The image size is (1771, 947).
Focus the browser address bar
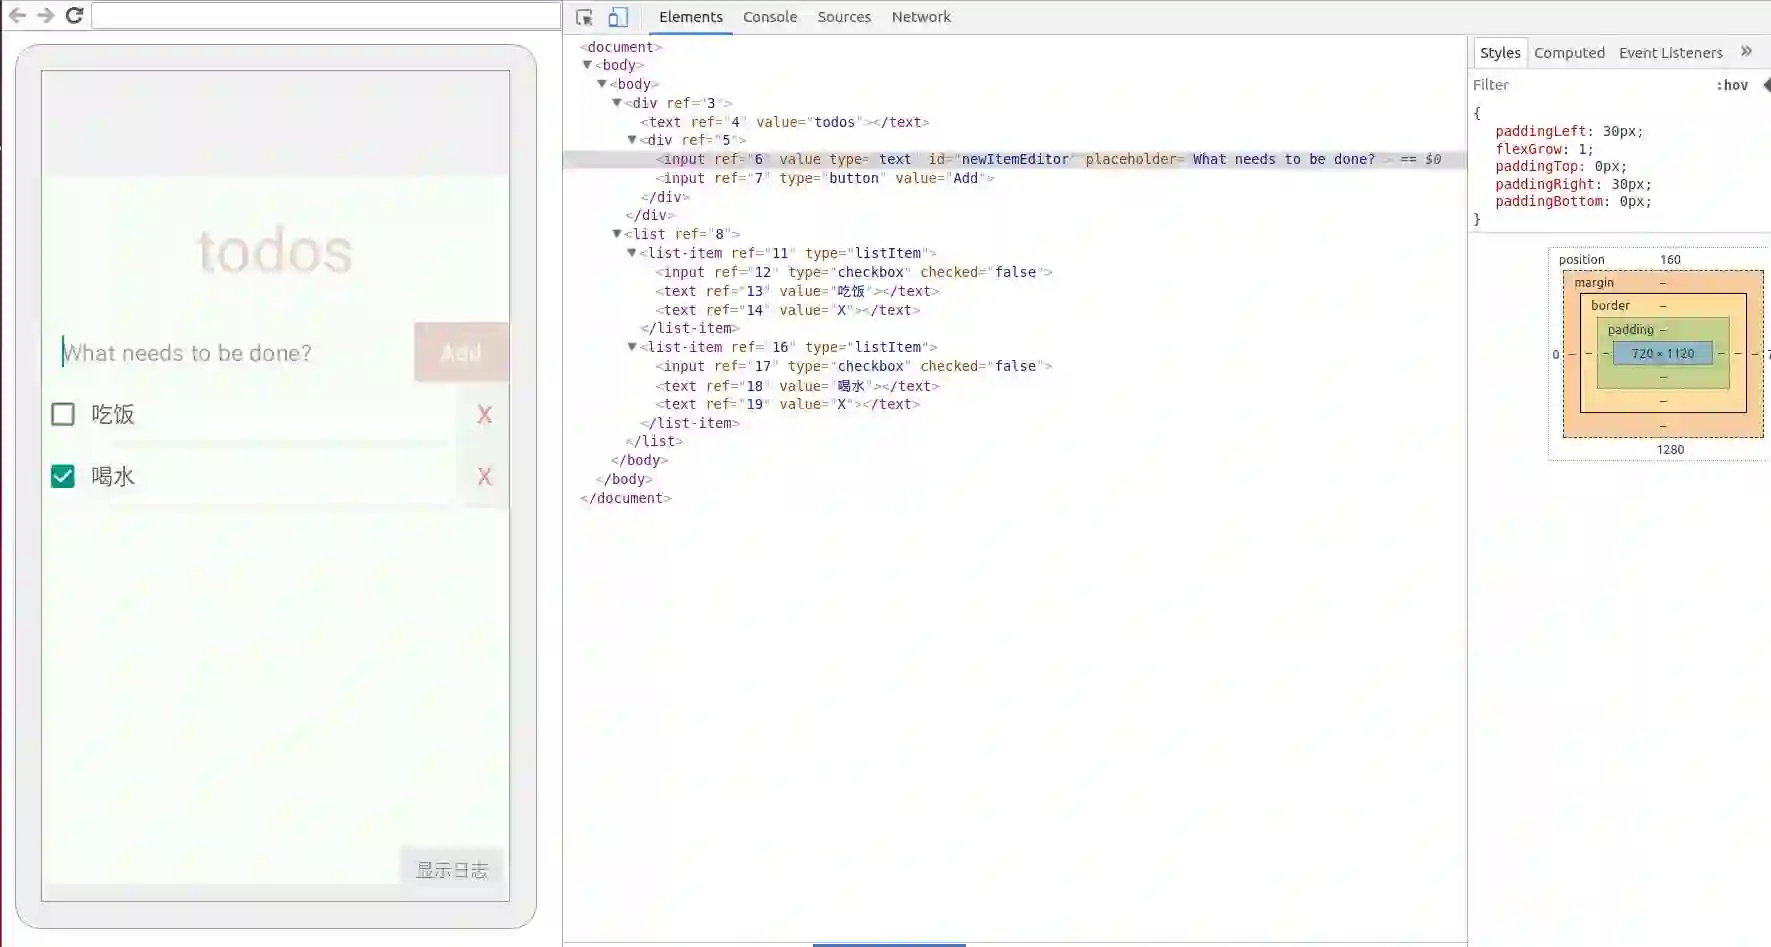(x=326, y=15)
